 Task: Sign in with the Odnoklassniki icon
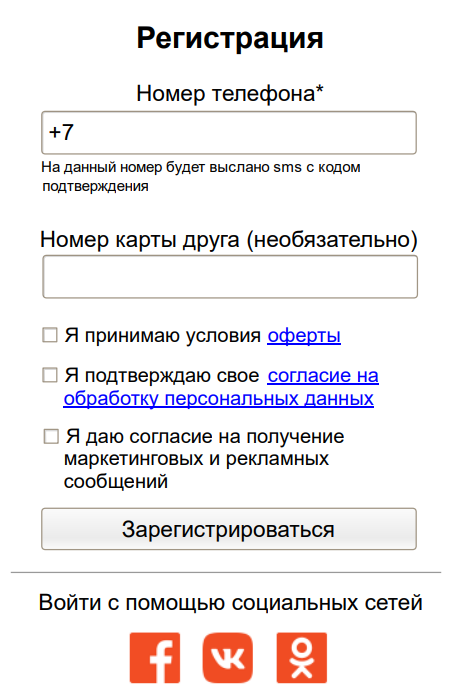click(302, 657)
